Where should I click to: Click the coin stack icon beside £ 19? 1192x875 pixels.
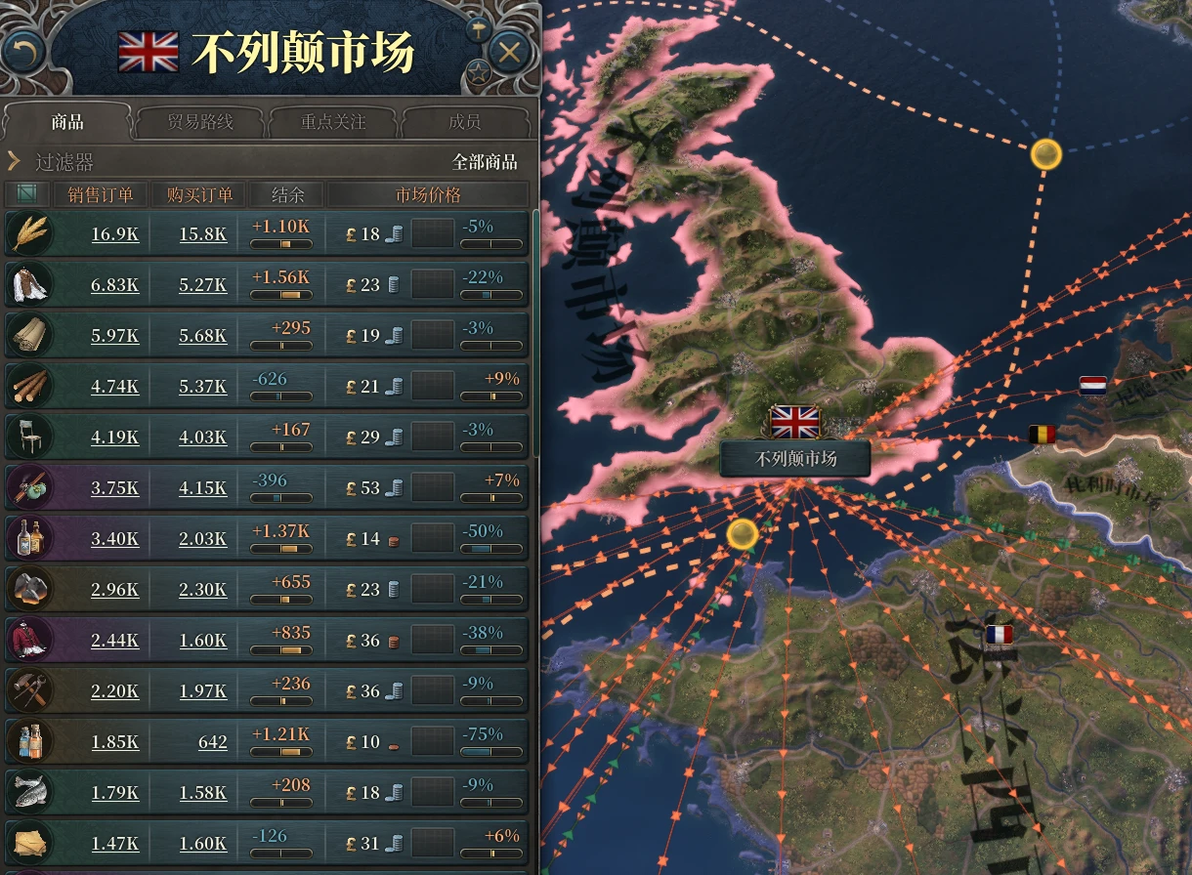pos(394,335)
